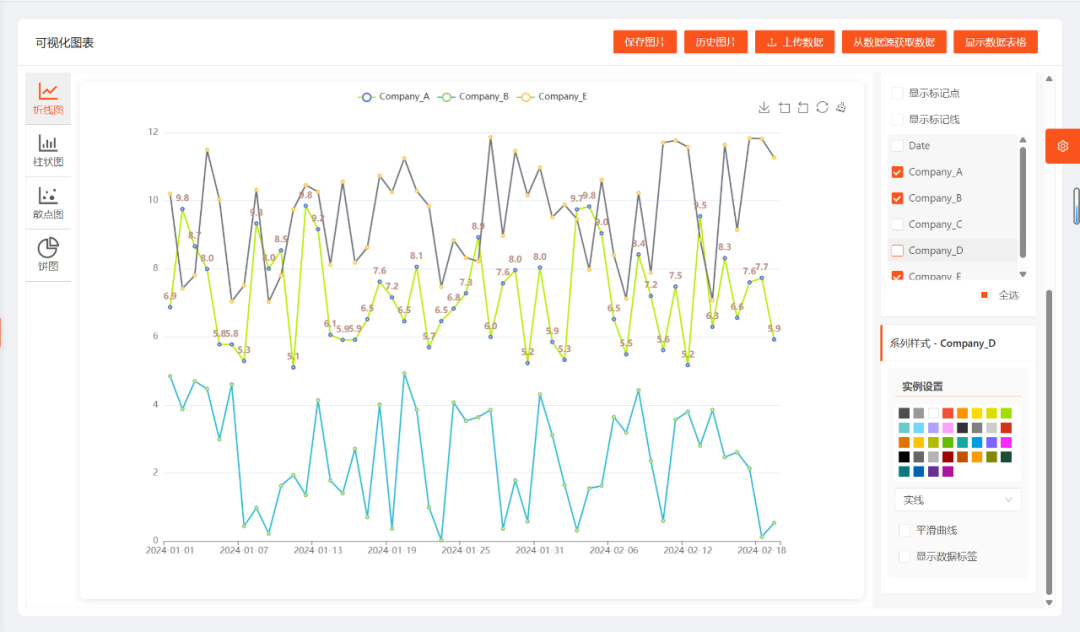Click the 全选 select-all checkbox
The width and height of the screenshot is (1080, 632).
click(984, 295)
